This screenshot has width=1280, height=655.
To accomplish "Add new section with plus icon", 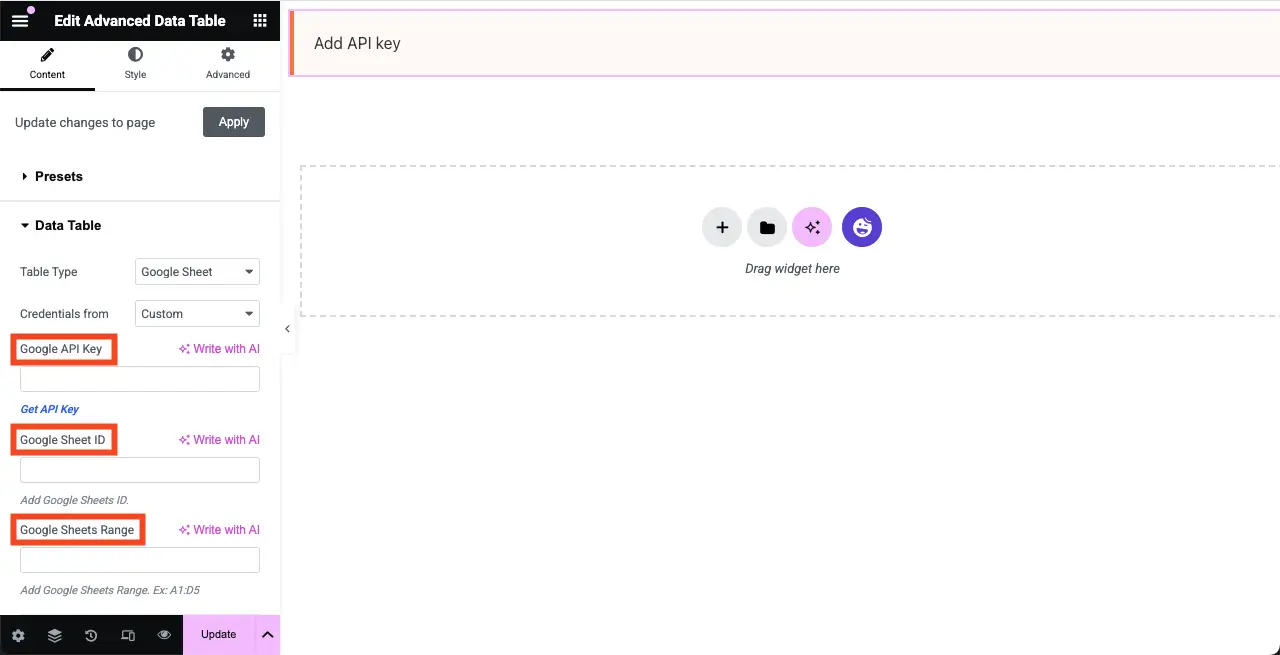I will coord(722,227).
